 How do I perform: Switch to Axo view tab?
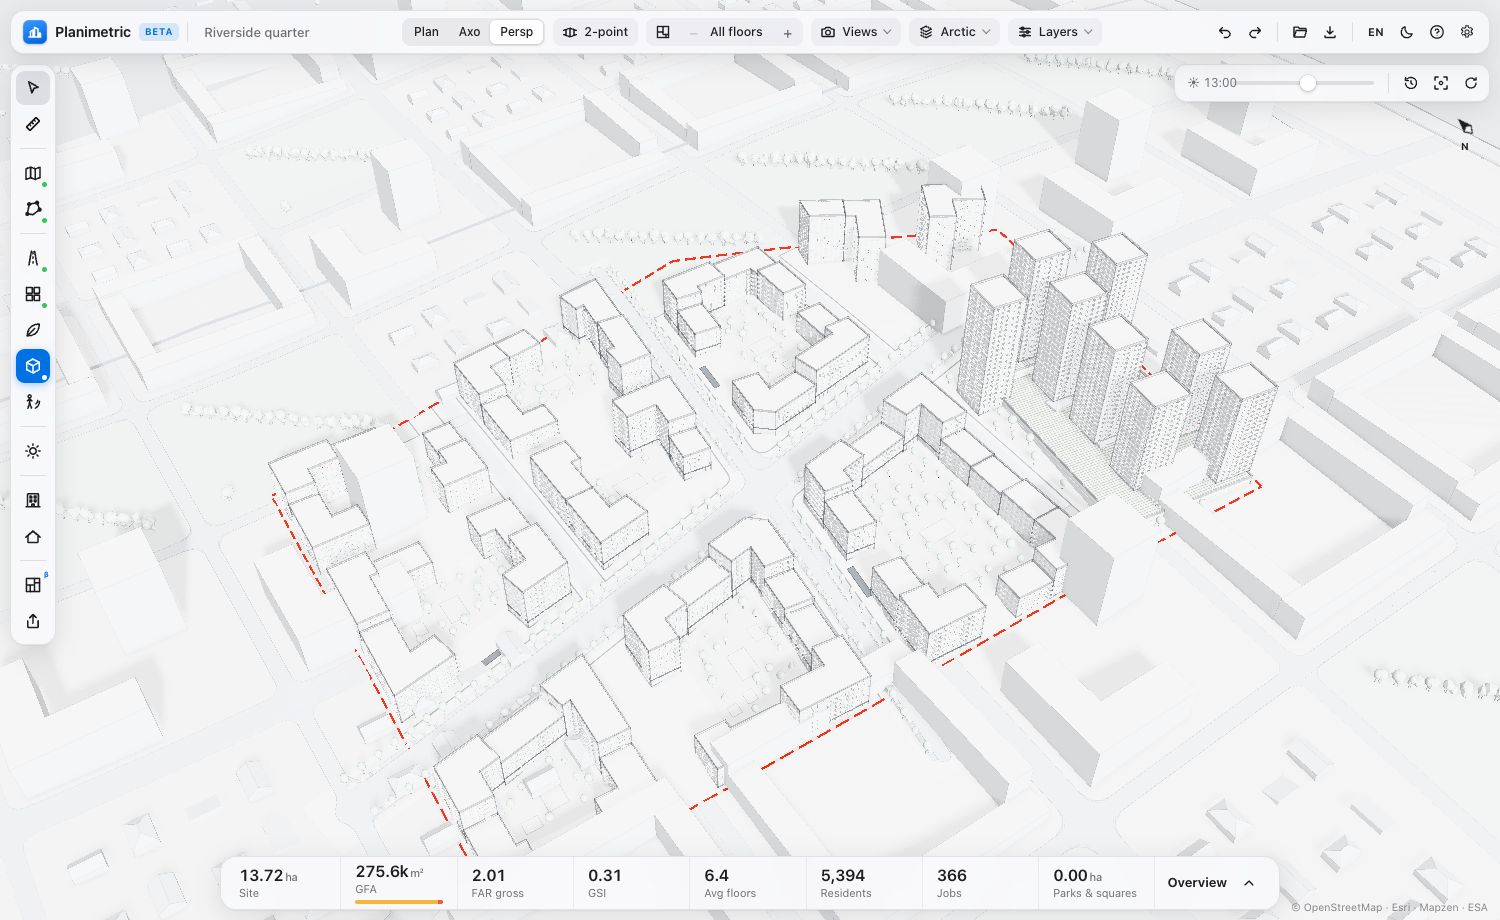[469, 32]
